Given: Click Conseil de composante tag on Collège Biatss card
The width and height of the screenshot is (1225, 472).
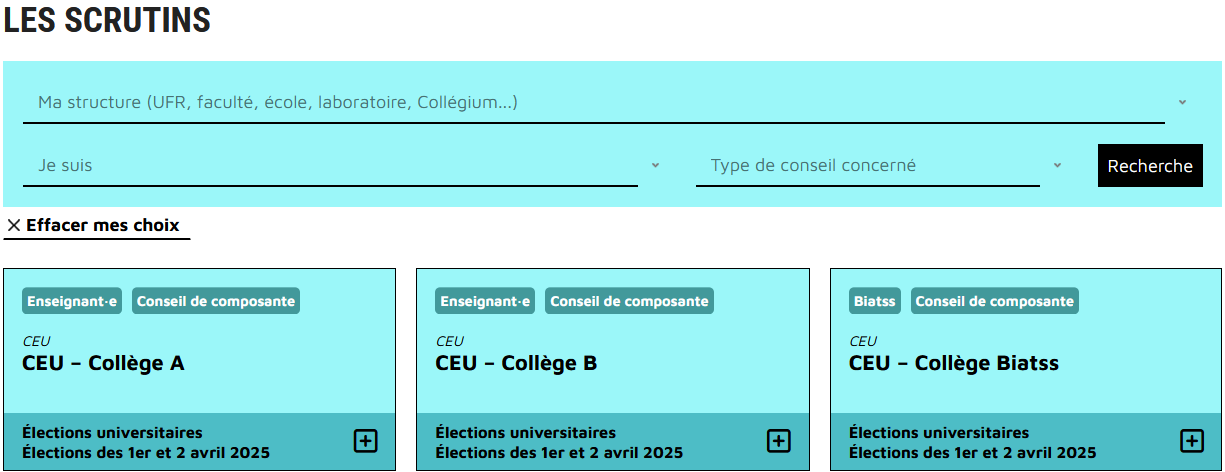Looking at the screenshot, I should pos(994,301).
